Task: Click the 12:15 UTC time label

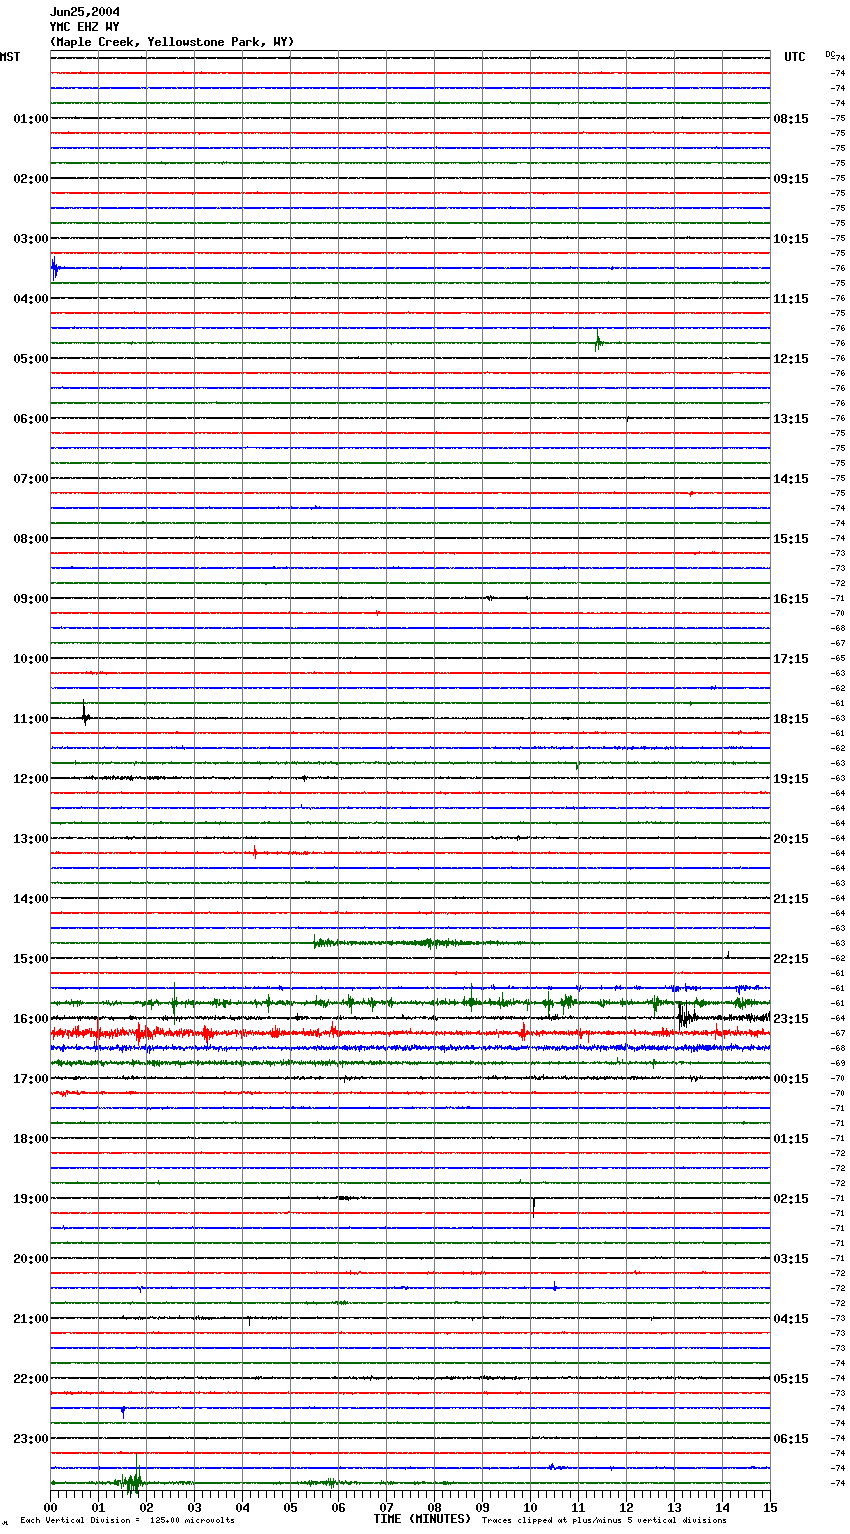Action: tap(791, 359)
